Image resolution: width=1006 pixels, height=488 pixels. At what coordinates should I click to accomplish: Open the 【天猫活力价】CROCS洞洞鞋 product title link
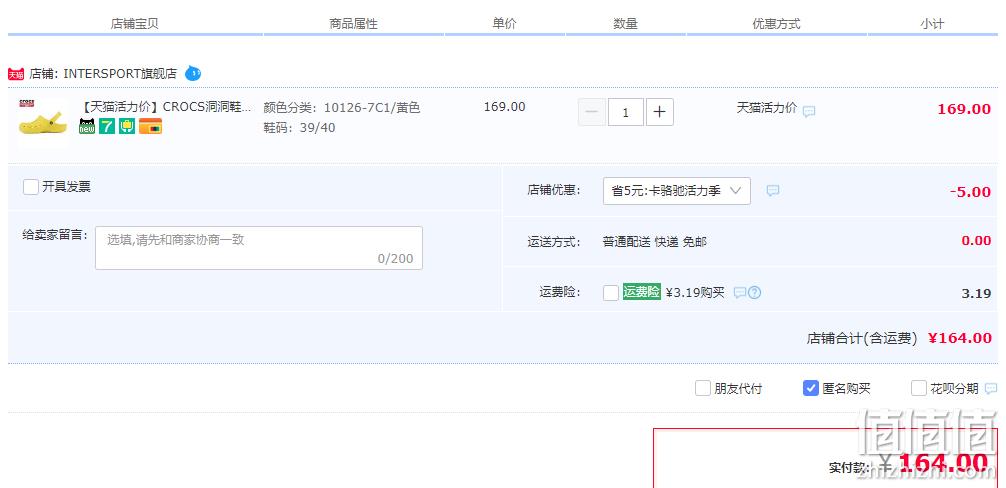tap(166, 107)
